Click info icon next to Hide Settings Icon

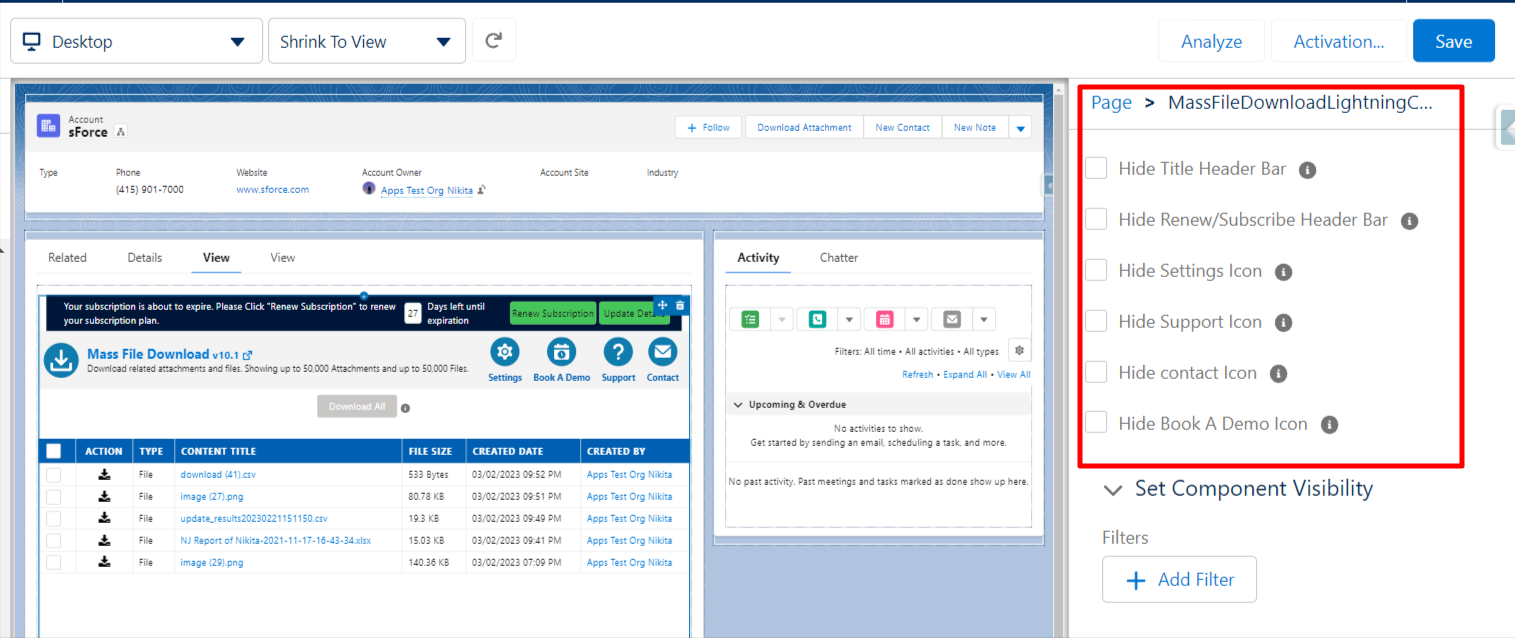[1284, 272]
